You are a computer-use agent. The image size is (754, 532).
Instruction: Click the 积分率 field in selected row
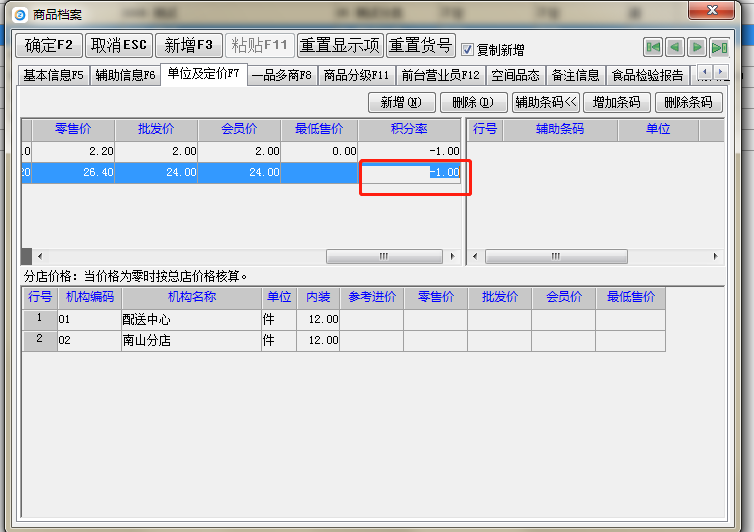coord(412,172)
